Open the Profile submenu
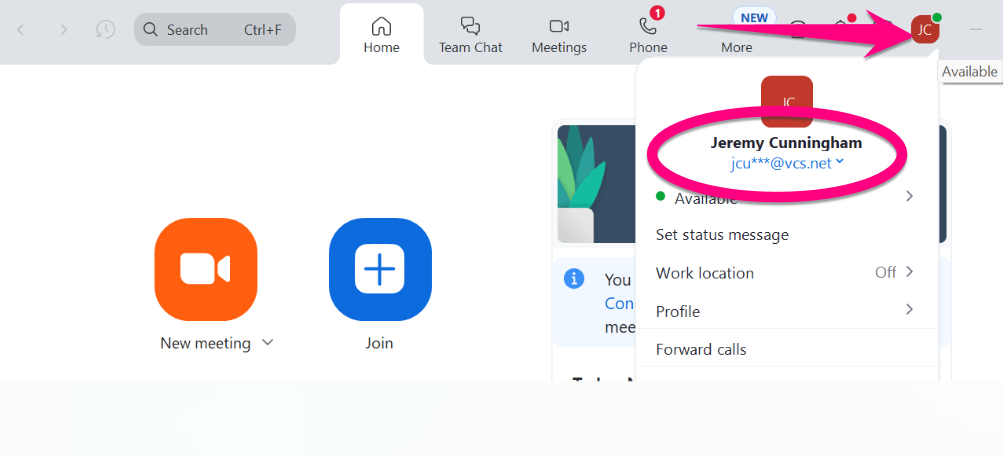Image resolution: width=1003 pixels, height=456 pixels. coord(908,311)
